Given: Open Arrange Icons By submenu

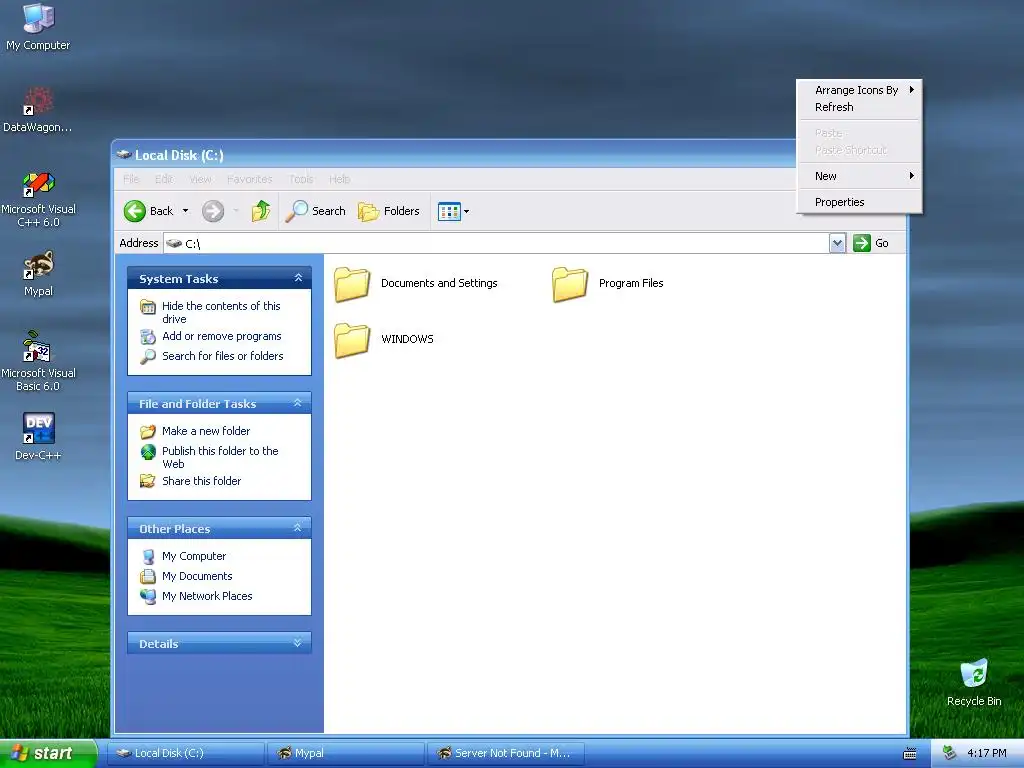Looking at the screenshot, I should 859,90.
